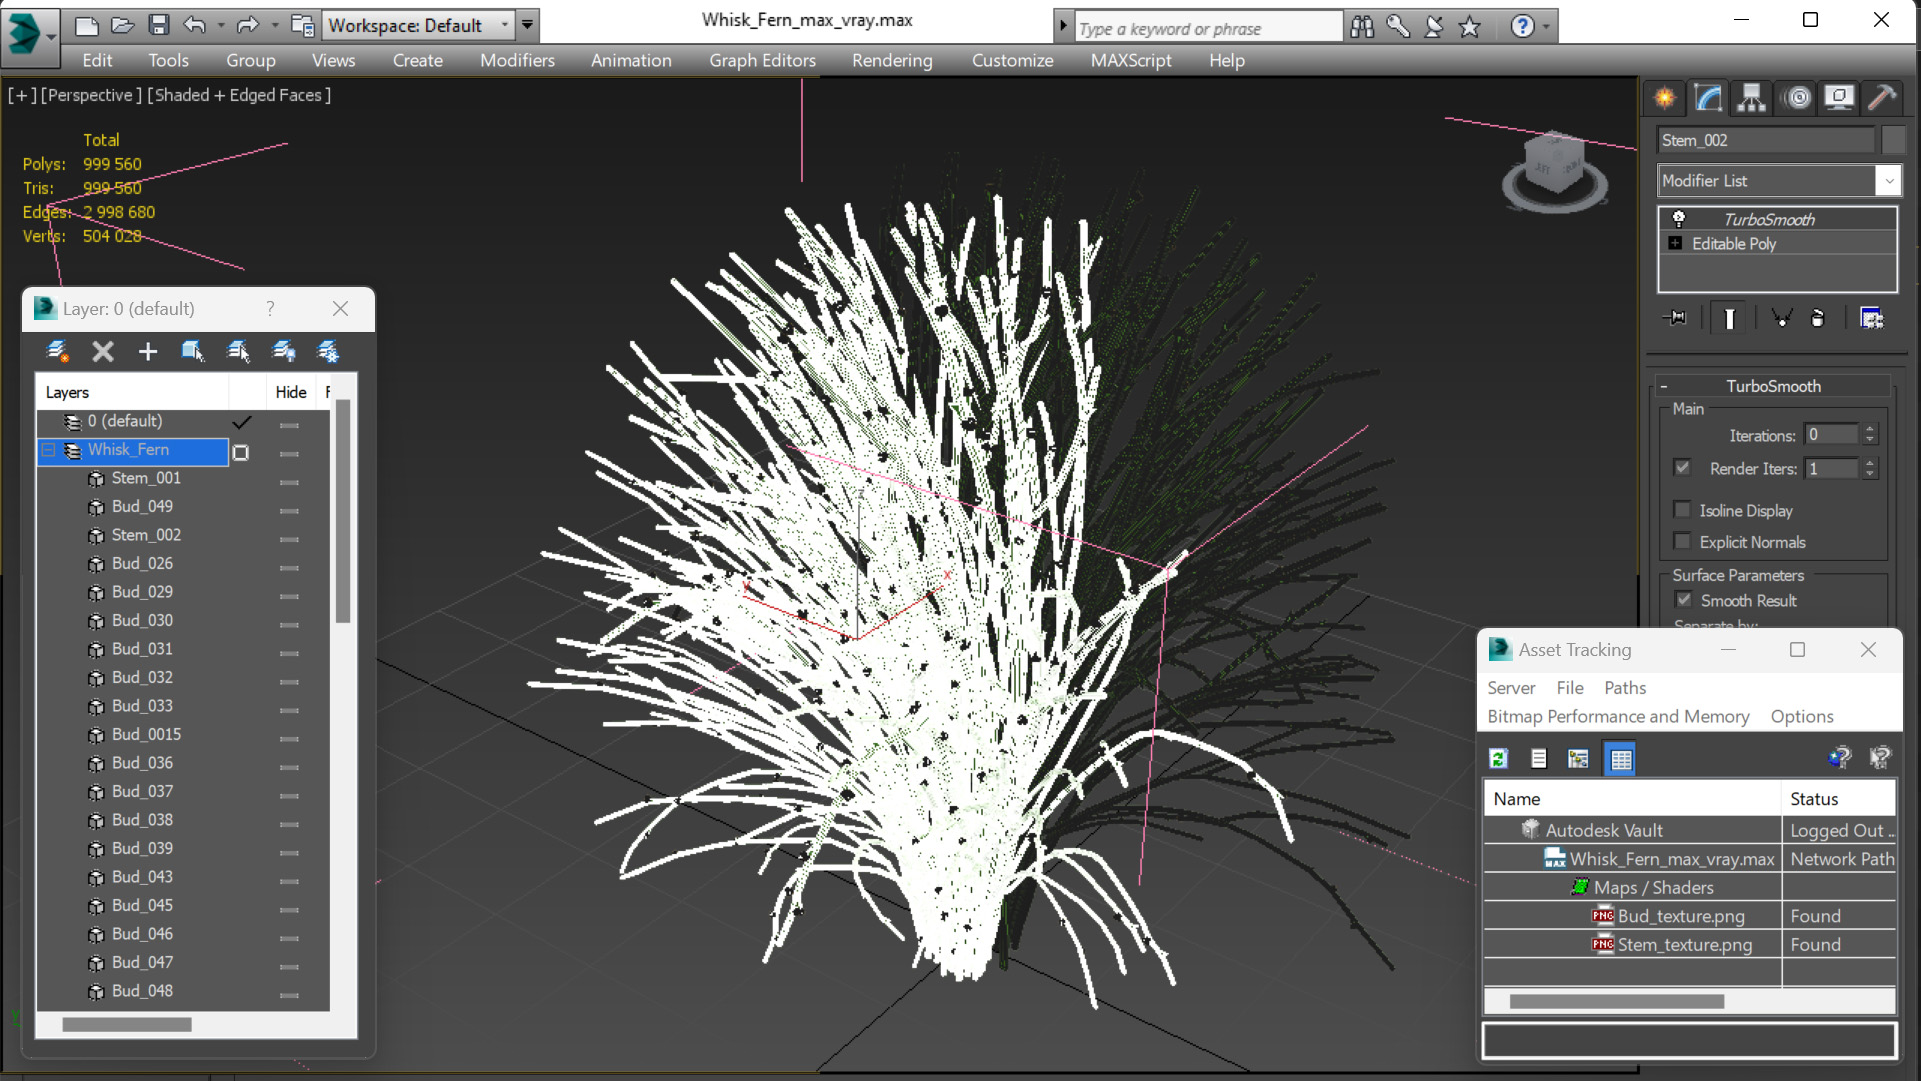Click the Open File folder icon
The width and height of the screenshot is (1921, 1081).
tap(122, 25)
